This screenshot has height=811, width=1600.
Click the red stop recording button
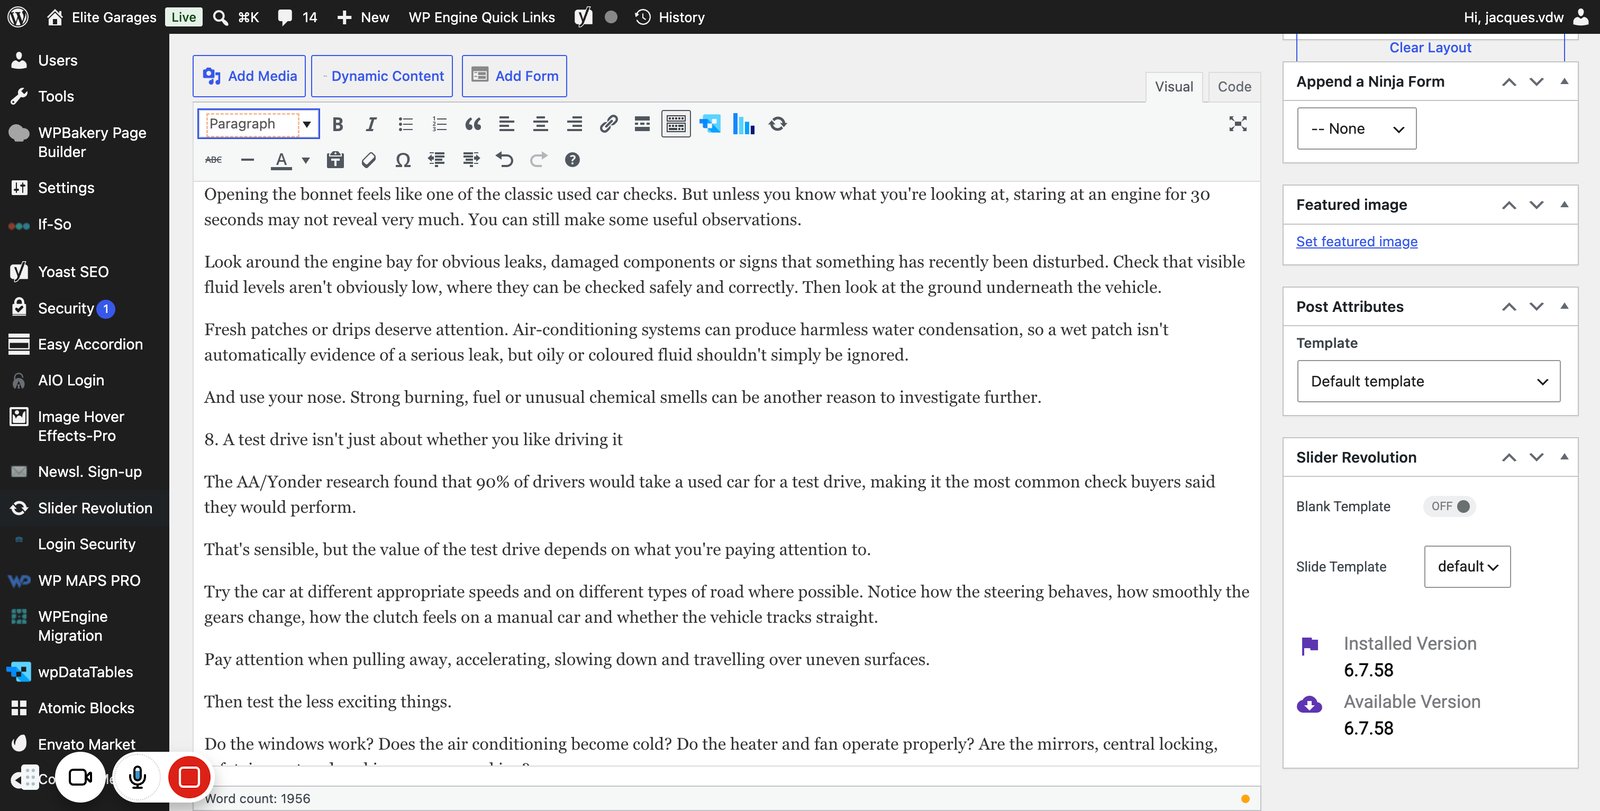pyautogui.click(x=189, y=777)
